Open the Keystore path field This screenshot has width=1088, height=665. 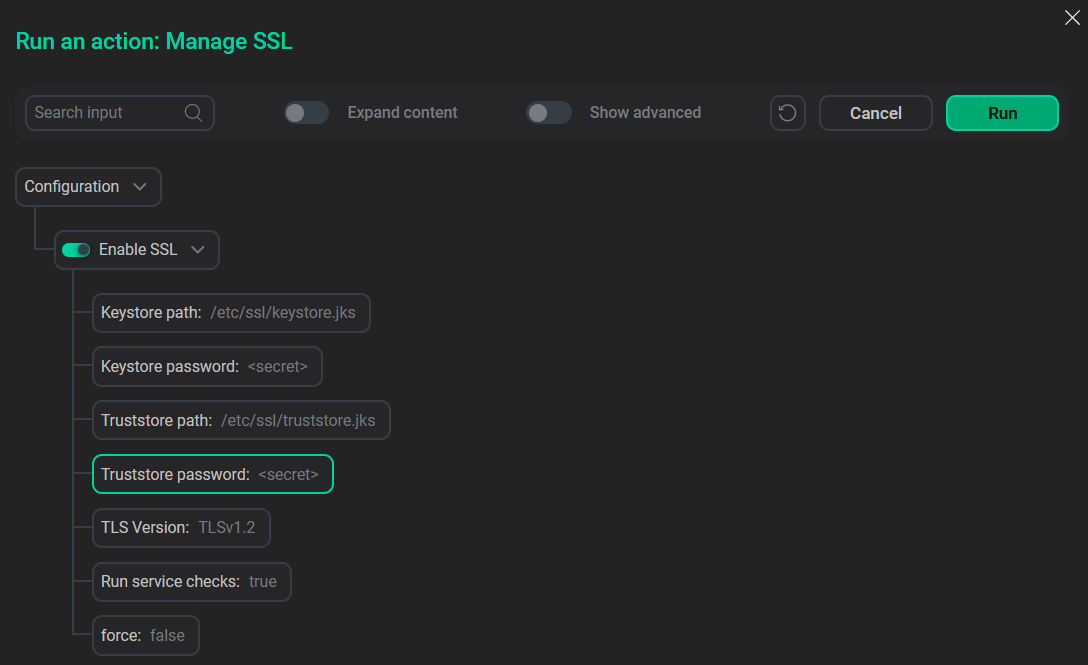(231, 312)
